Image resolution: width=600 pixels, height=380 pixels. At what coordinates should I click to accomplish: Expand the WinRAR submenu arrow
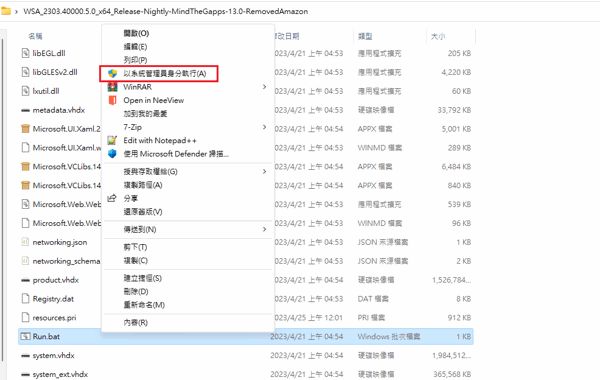264,87
